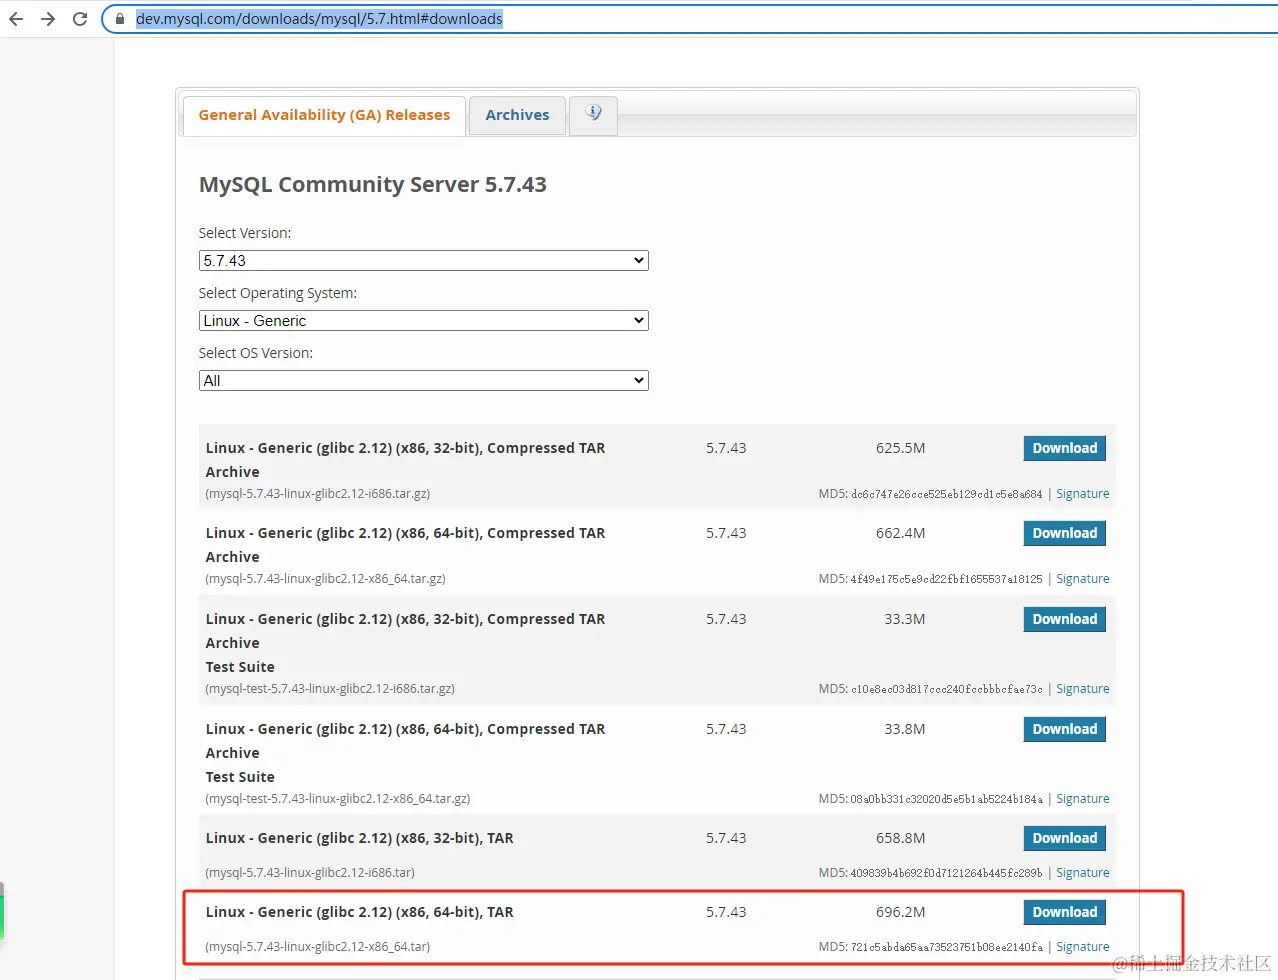Download the 64-bit Test Suite 33.8M

[x=1064, y=729]
